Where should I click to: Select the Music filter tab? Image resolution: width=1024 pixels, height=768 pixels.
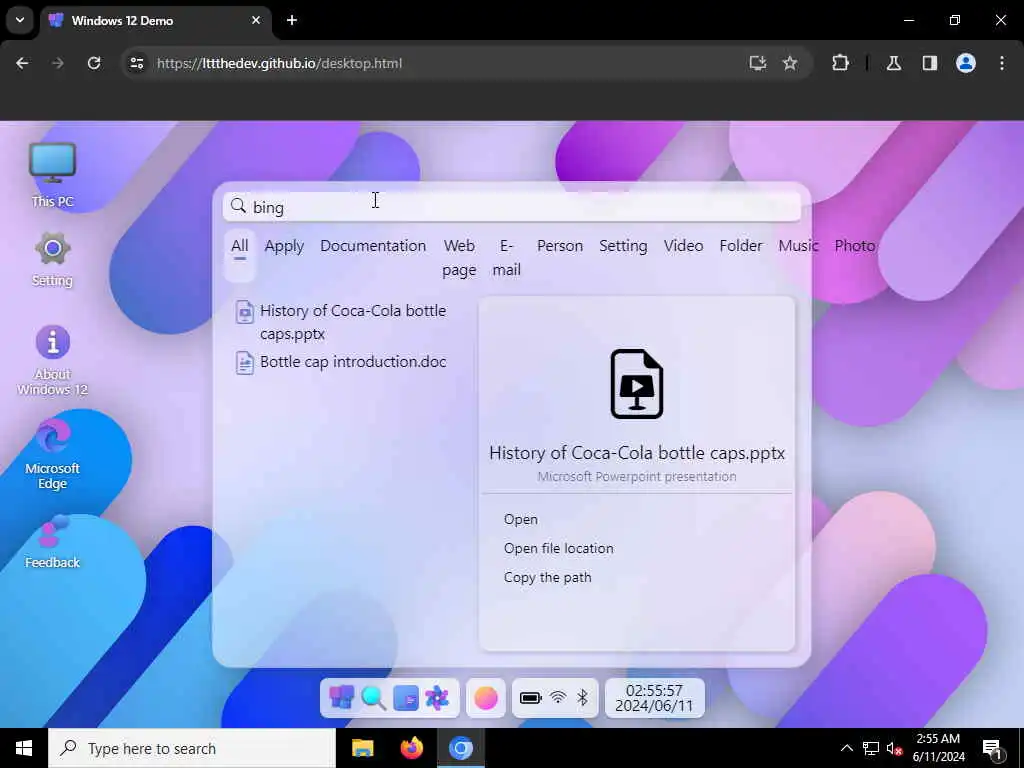point(798,246)
